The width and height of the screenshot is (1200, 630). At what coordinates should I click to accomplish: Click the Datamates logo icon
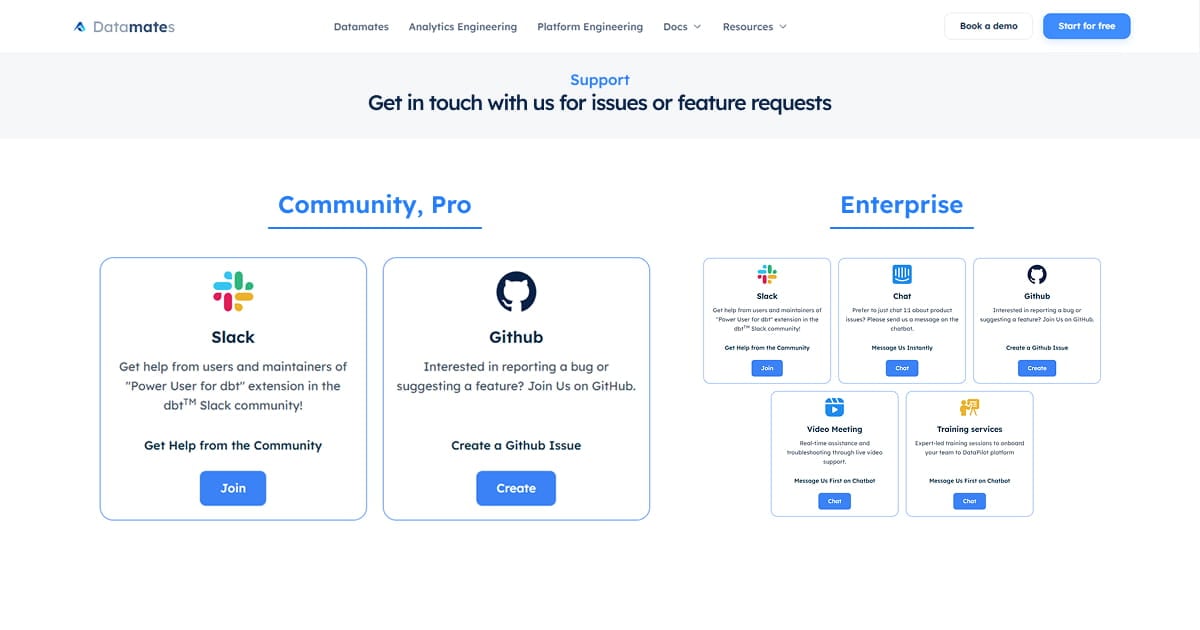pos(80,27)
